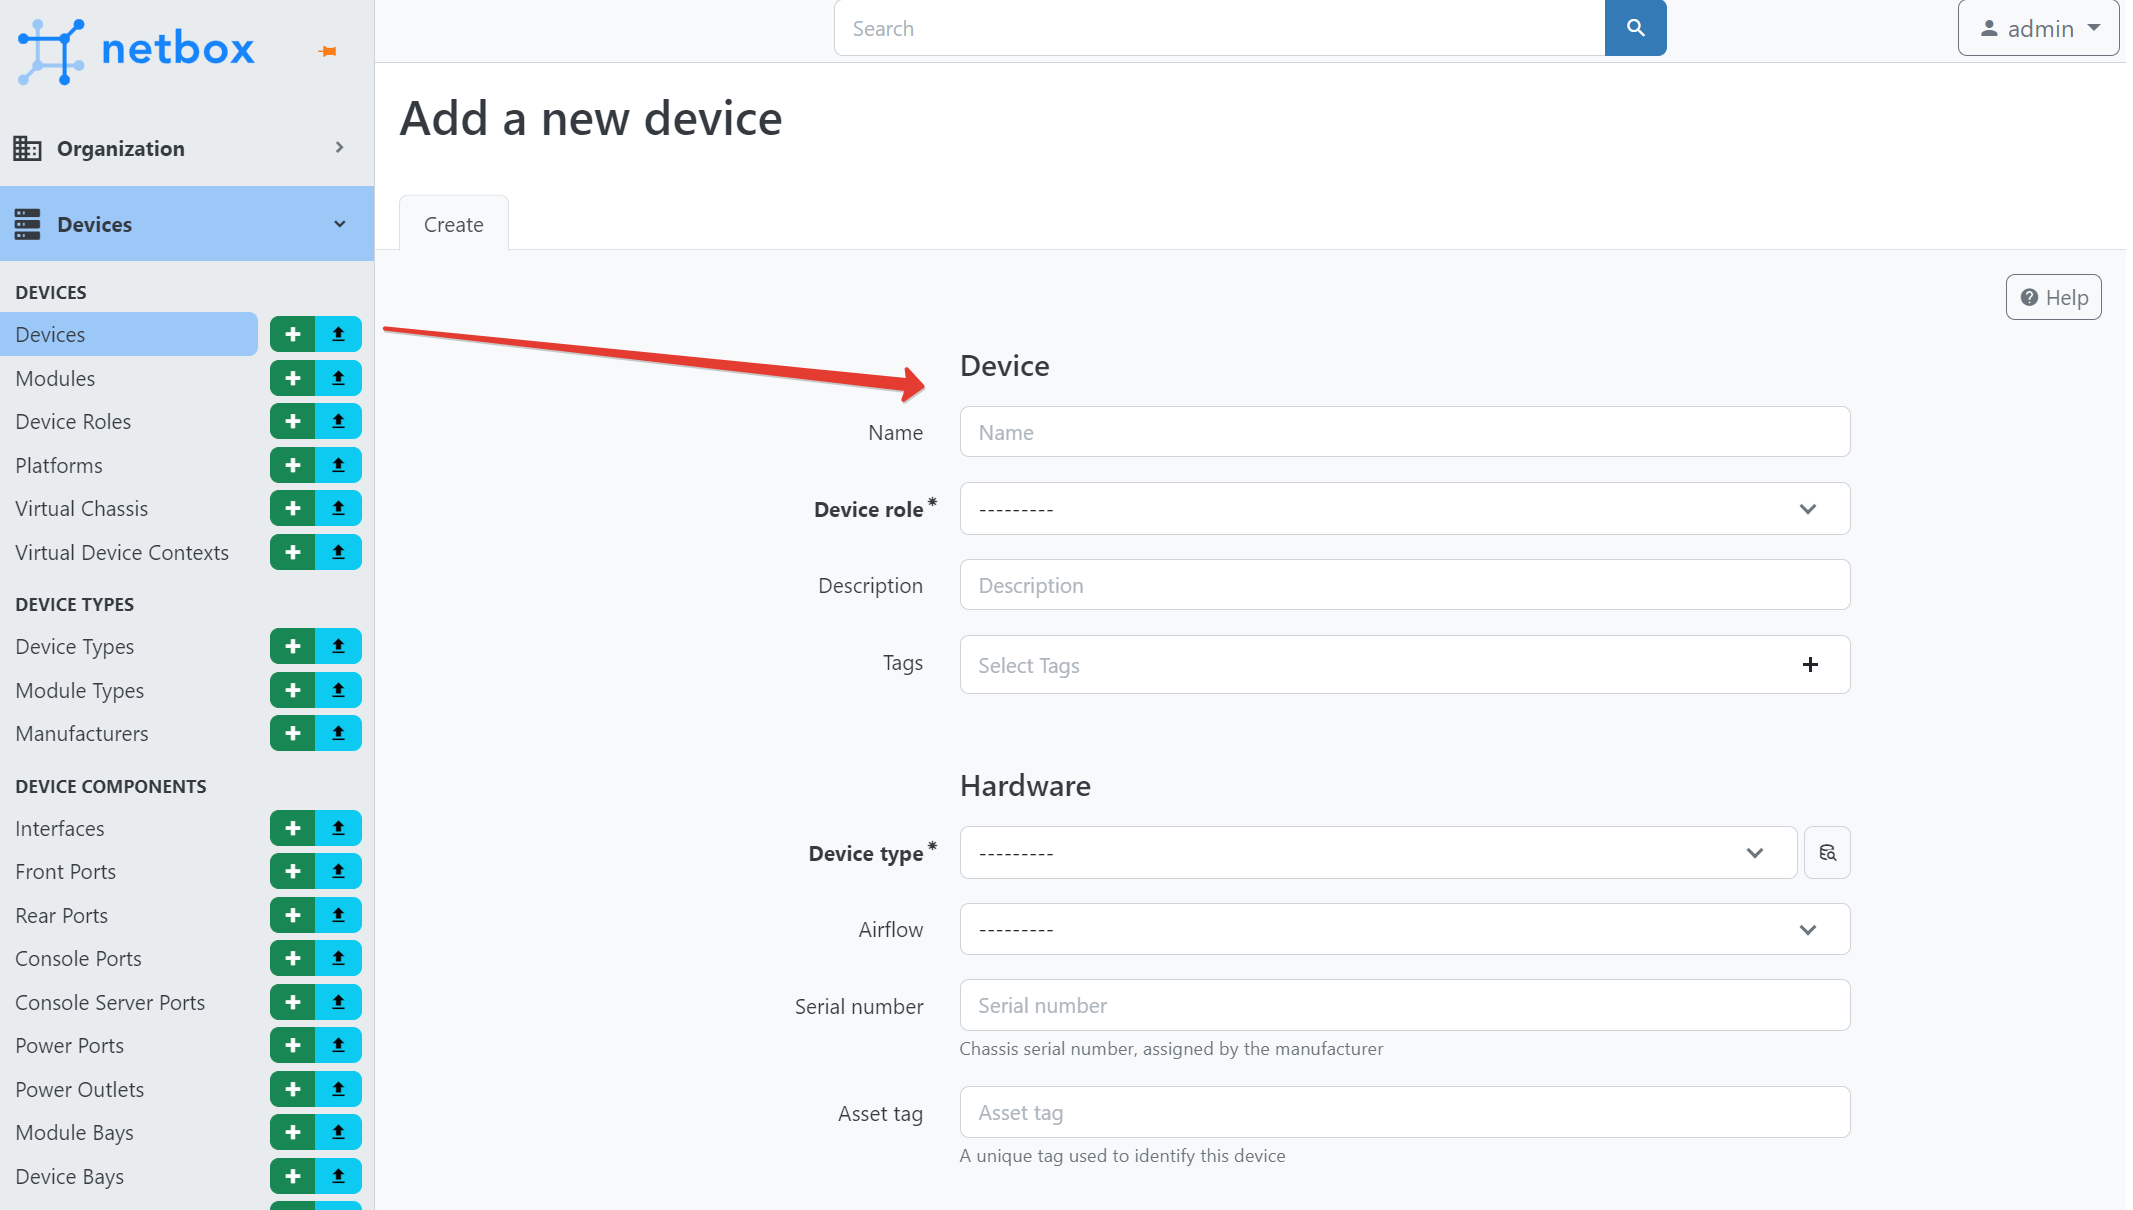This screenshot has width=2133, height=1210.
Task: Open the Device type dropdown
Action: tap(1377, 853)
